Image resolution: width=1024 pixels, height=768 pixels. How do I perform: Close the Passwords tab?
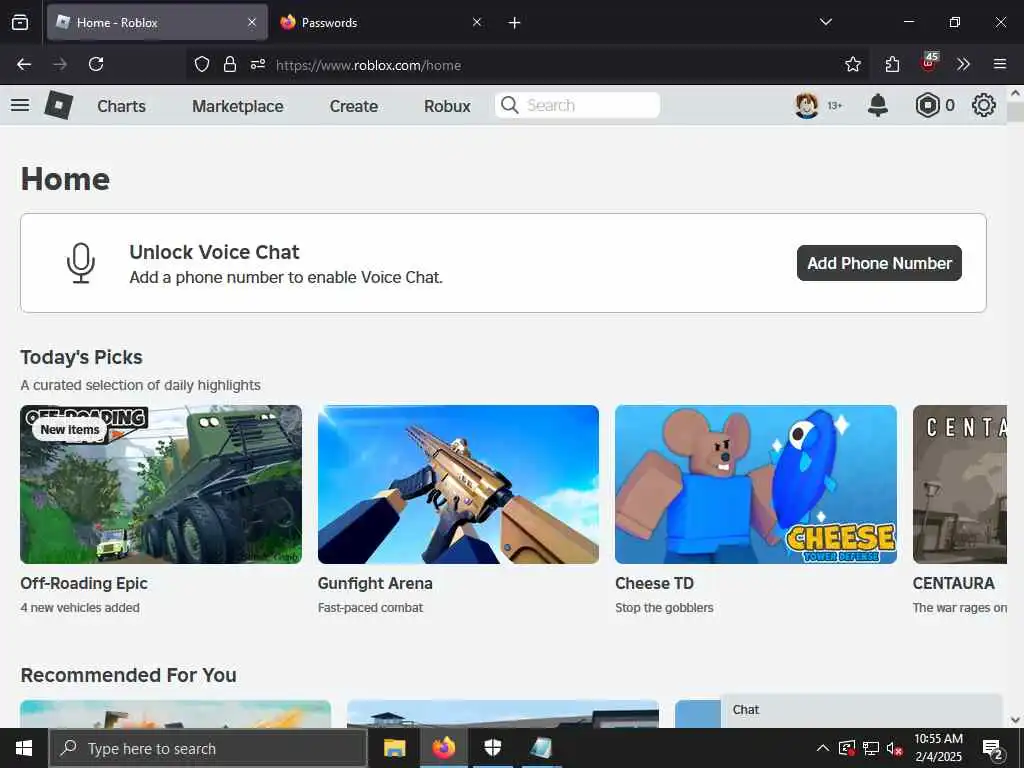point(477,22)
